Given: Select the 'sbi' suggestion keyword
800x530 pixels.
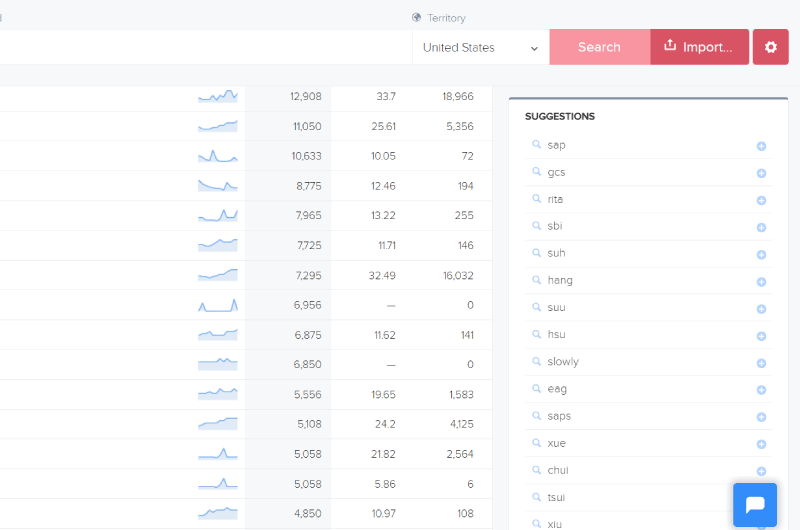Looking at the screenshot, I should pos(555,226).
